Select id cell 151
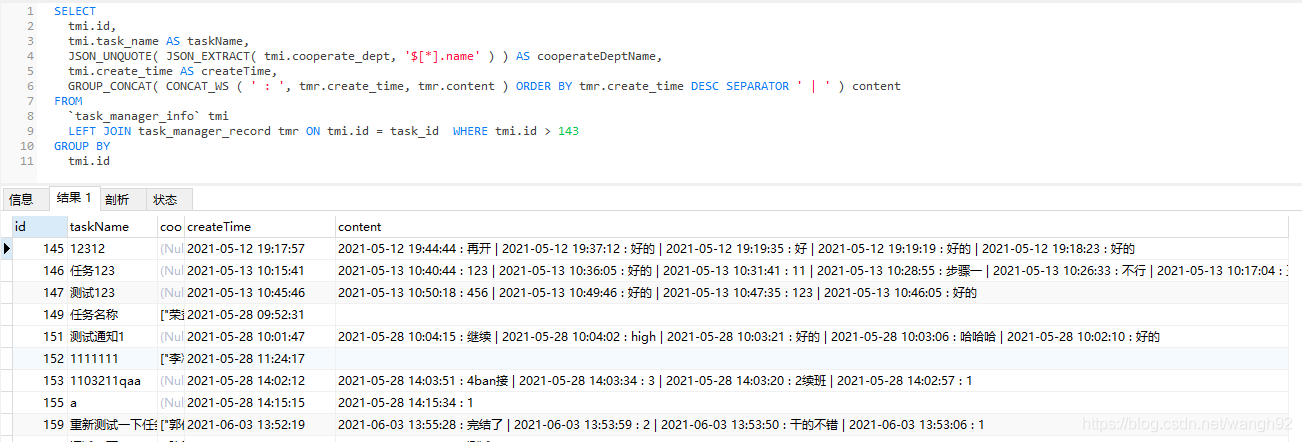 [40, 336]
